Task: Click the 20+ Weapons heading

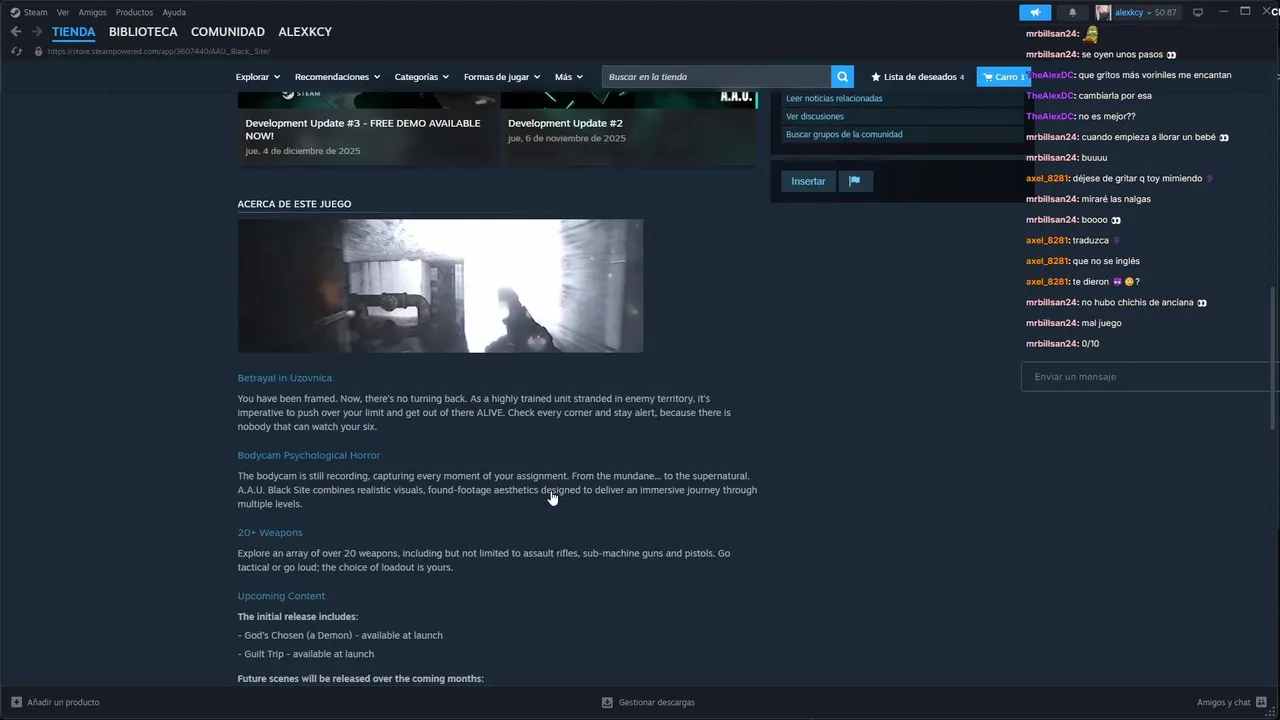Action: pos(270,533)
